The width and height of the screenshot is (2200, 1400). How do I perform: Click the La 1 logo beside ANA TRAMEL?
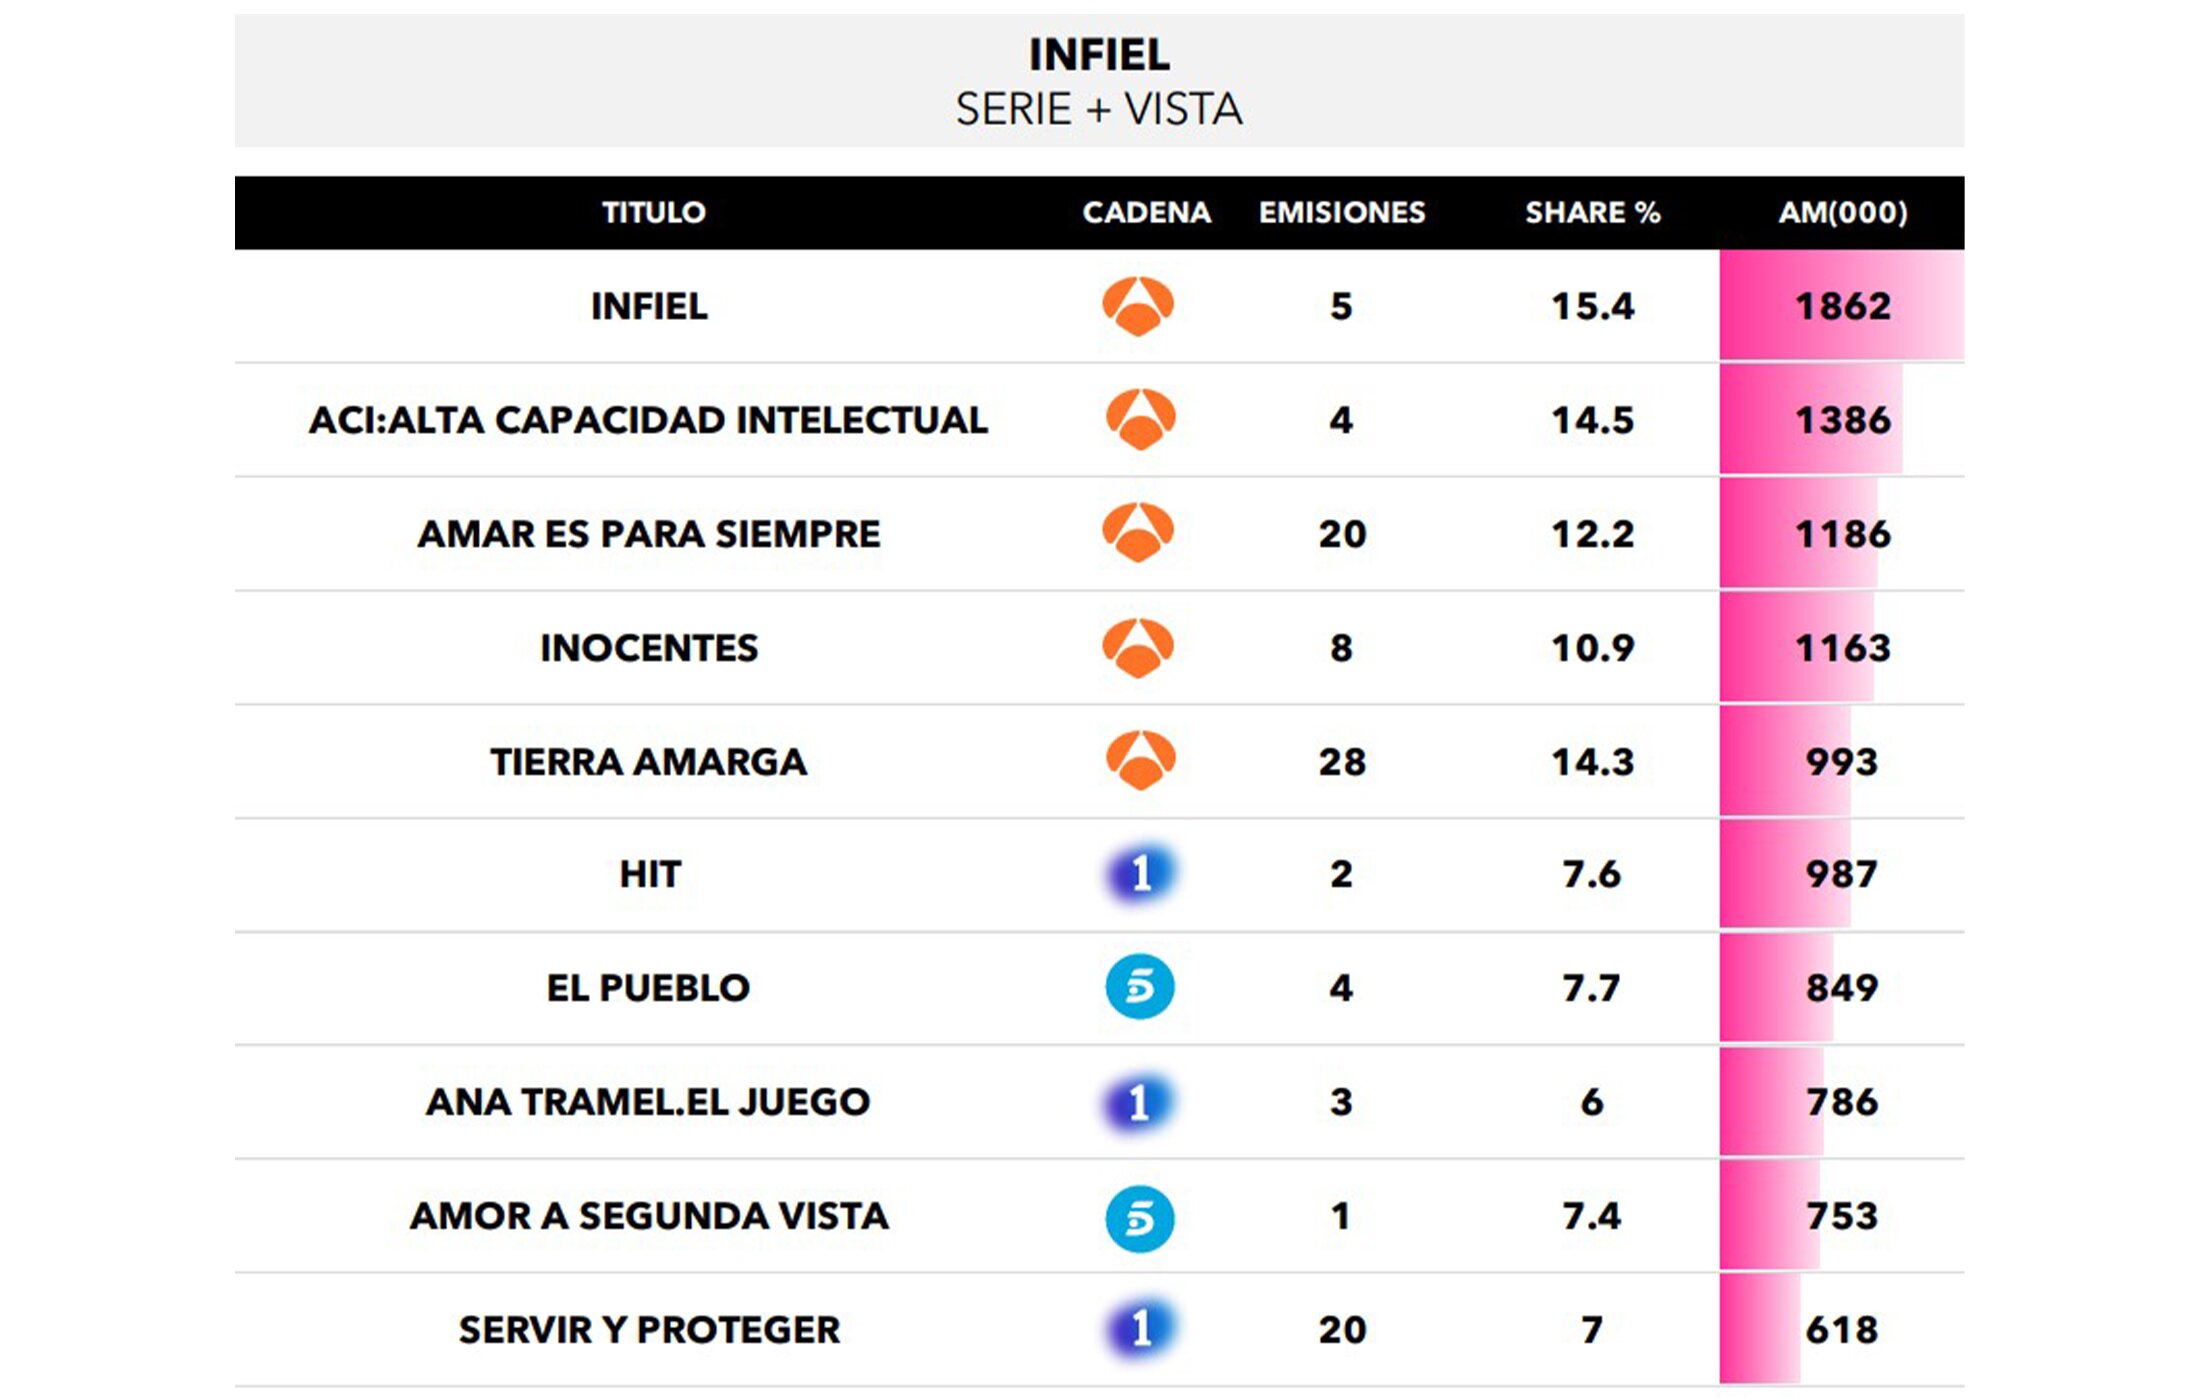pos(1139,1102)
